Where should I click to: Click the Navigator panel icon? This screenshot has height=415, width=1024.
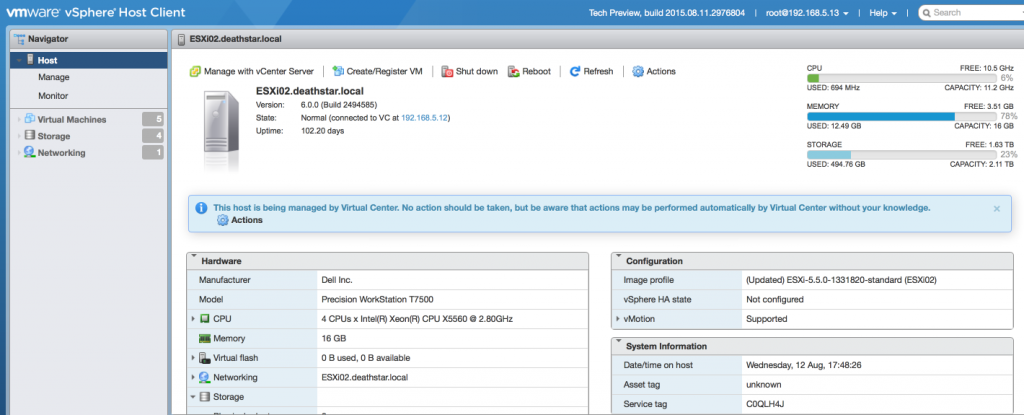click(x=20, y=39)
